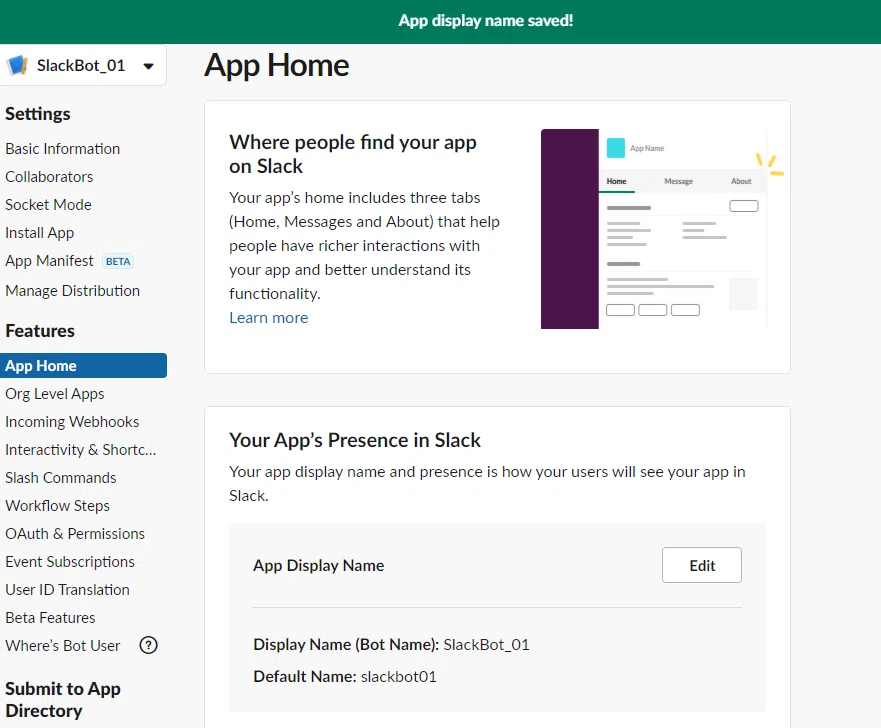Click the Settings section heading
The image size is (881, 728).
point(38,114)
